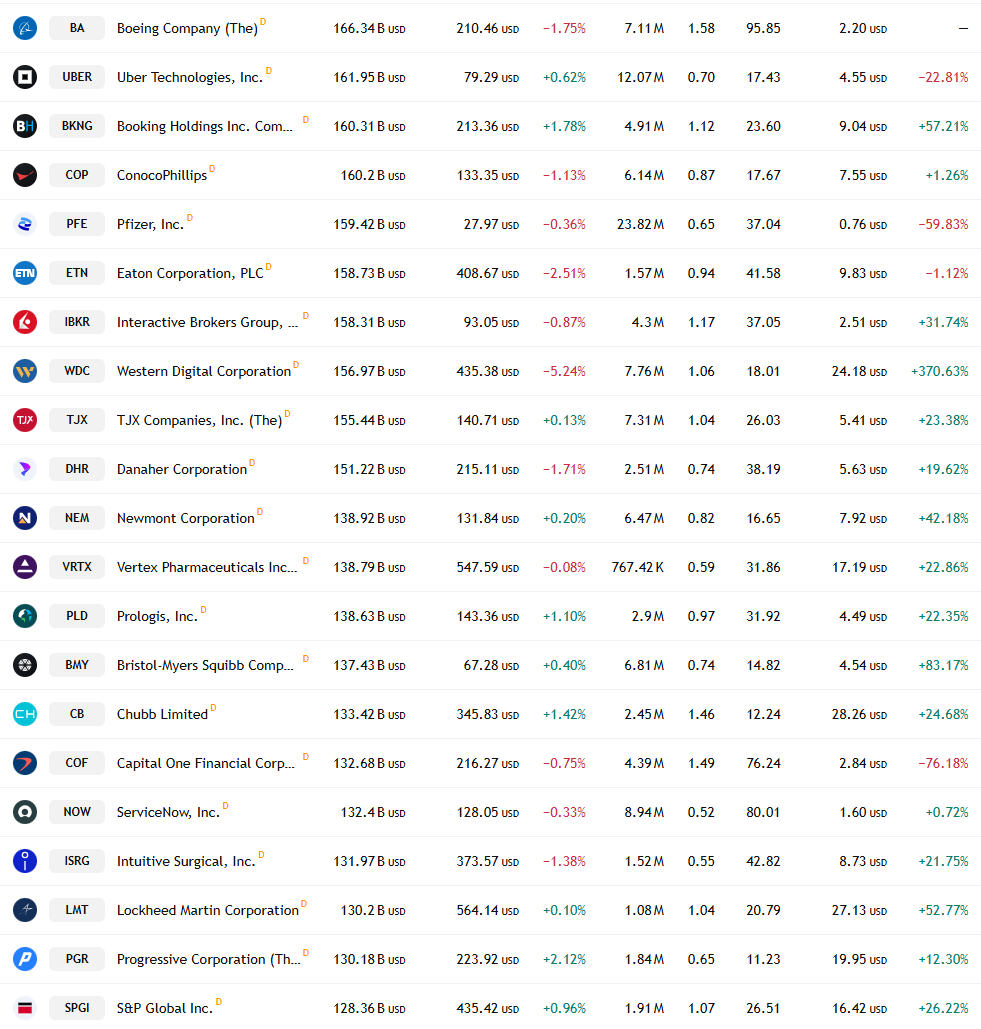Click the S&P Global logo icon
The width and height of the screenshot is (981, 1029).
click(25, 1008)
